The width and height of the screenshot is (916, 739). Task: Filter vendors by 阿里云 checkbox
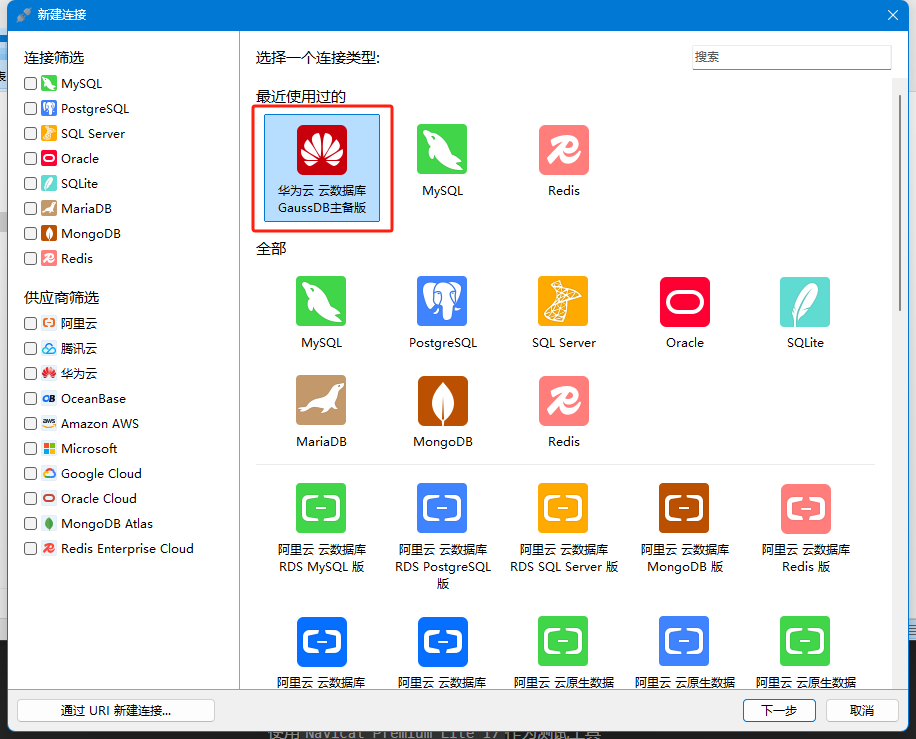pos(30,323)
